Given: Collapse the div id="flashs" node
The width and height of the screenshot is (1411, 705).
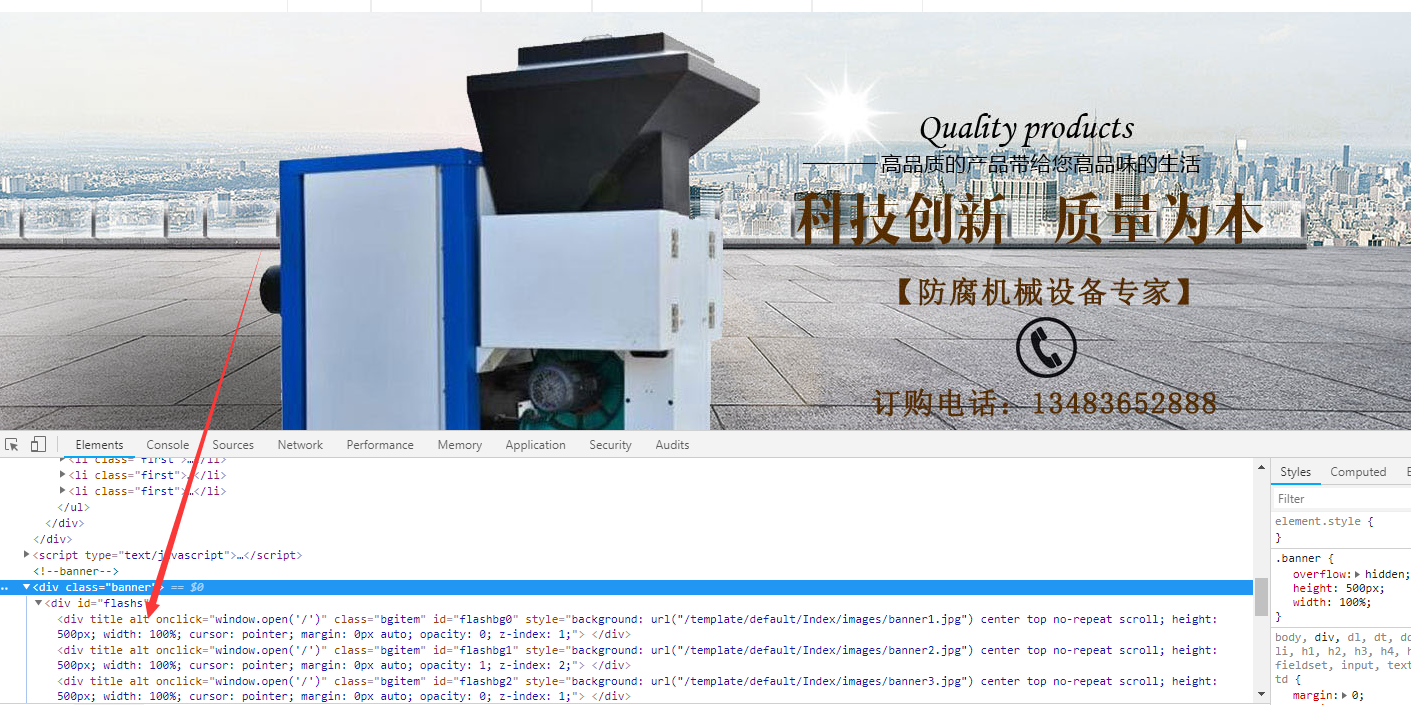Looking at the screenshot, I should click(x=39, y=603).
